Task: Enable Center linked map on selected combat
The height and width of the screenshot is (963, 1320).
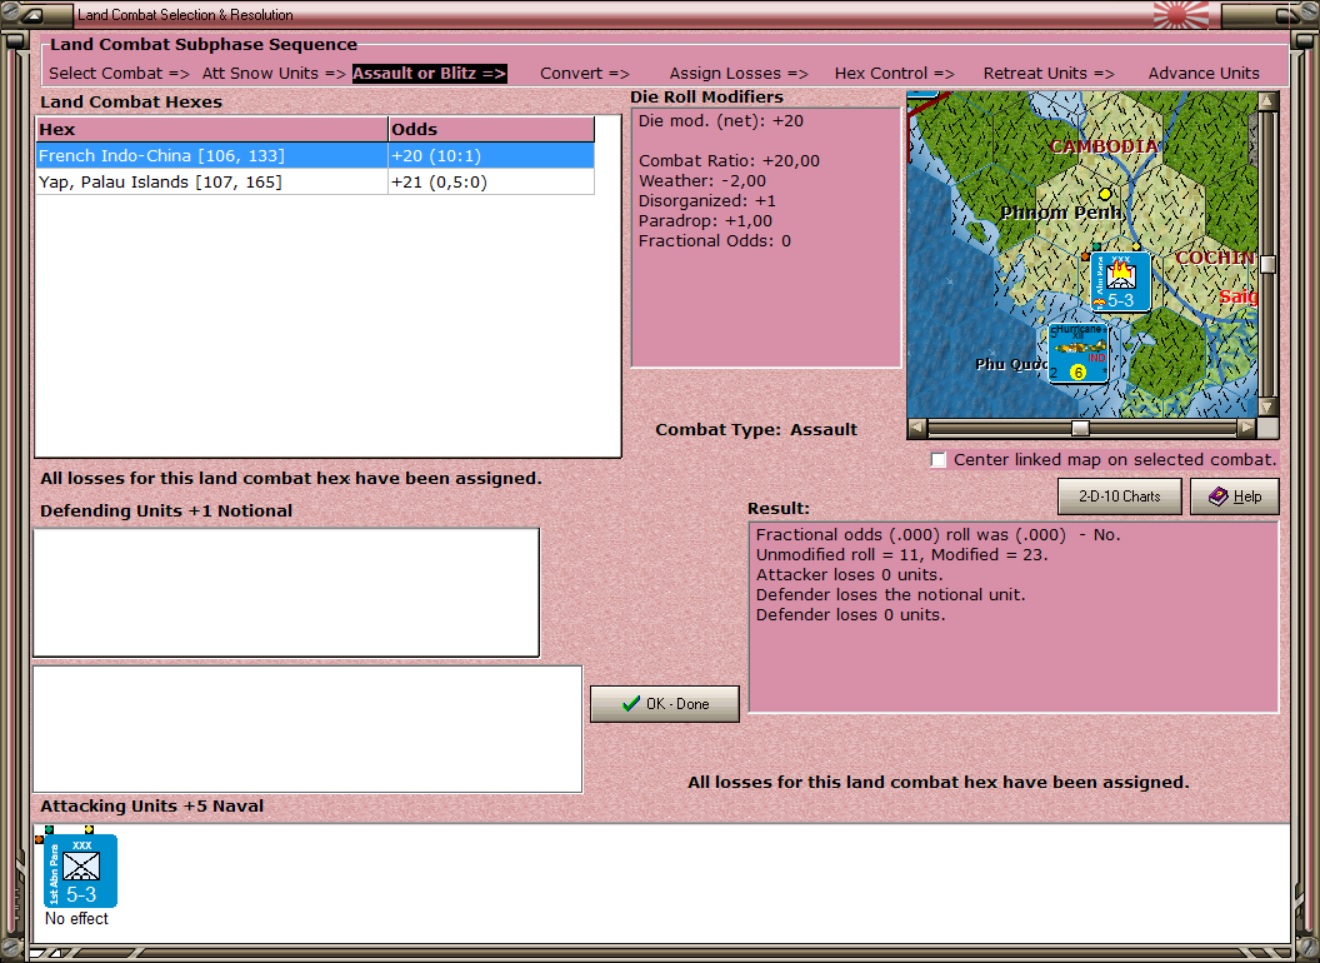Action: [938, 460]
